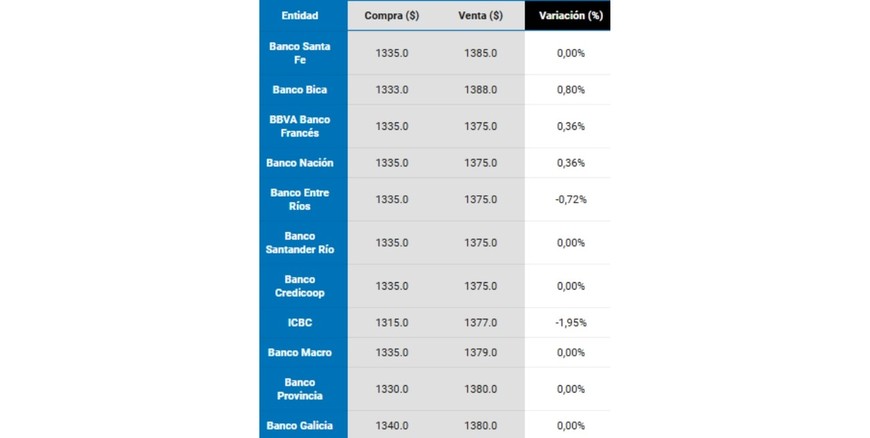Select the Venta ($) column header
Image resolution: width=870 pixels, height=438 pixels.
(x=480, y=15)
